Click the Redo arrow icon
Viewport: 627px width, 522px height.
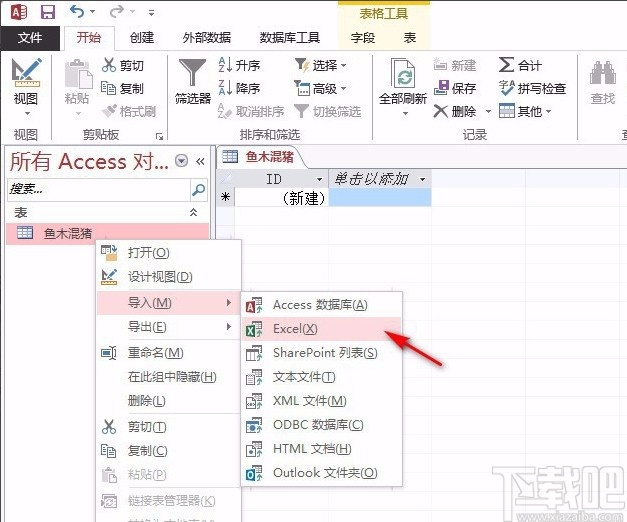(x=117, y=12)
